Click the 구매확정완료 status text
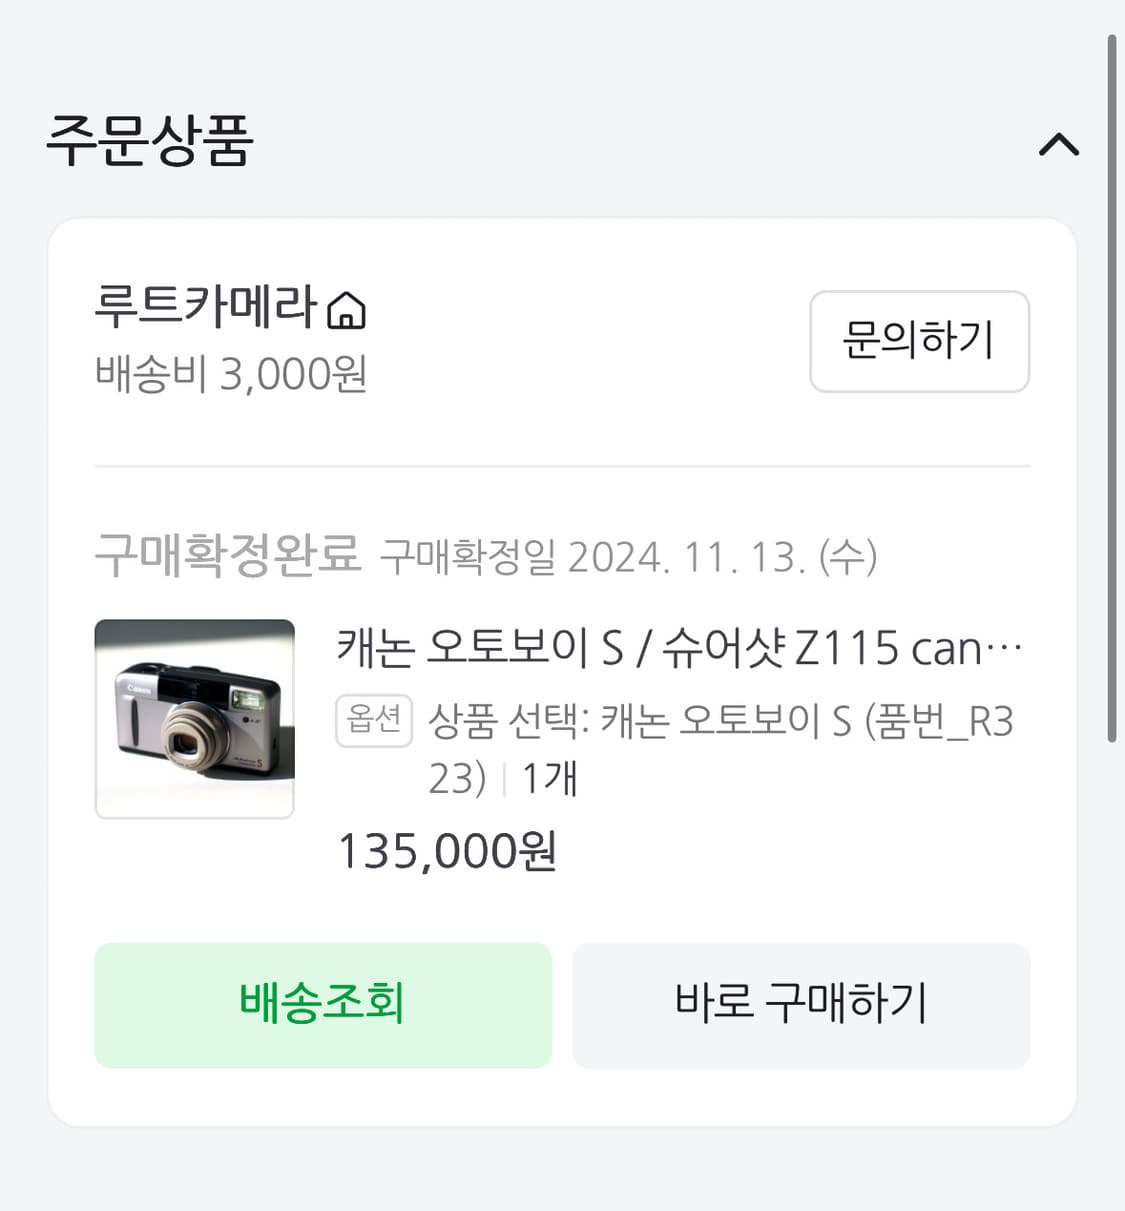 (x=227, y=553)
